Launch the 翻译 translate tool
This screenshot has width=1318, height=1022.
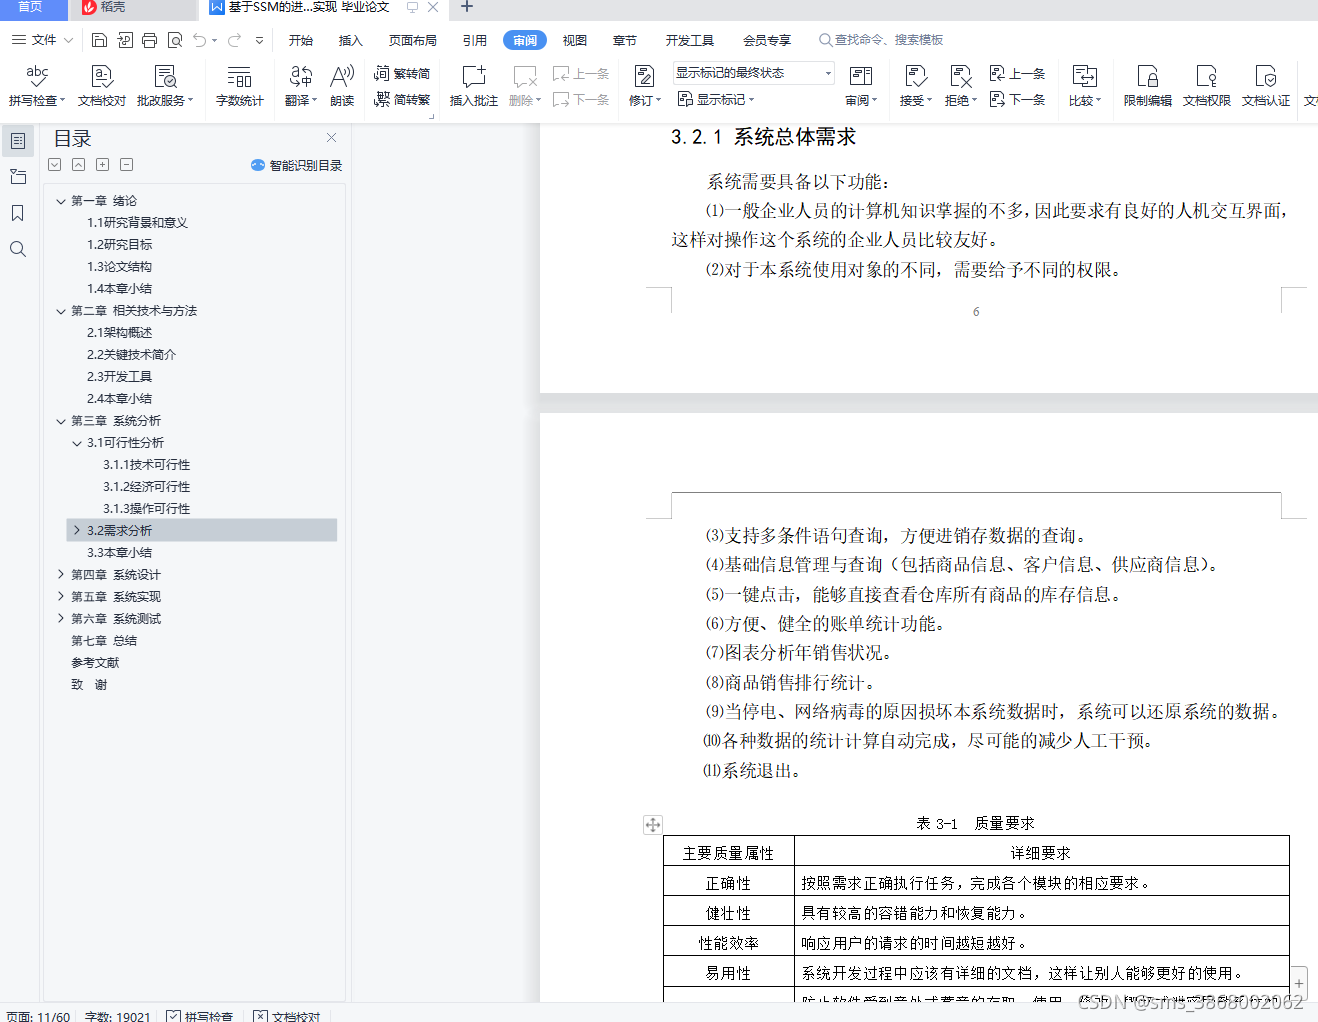pos(299,84)
